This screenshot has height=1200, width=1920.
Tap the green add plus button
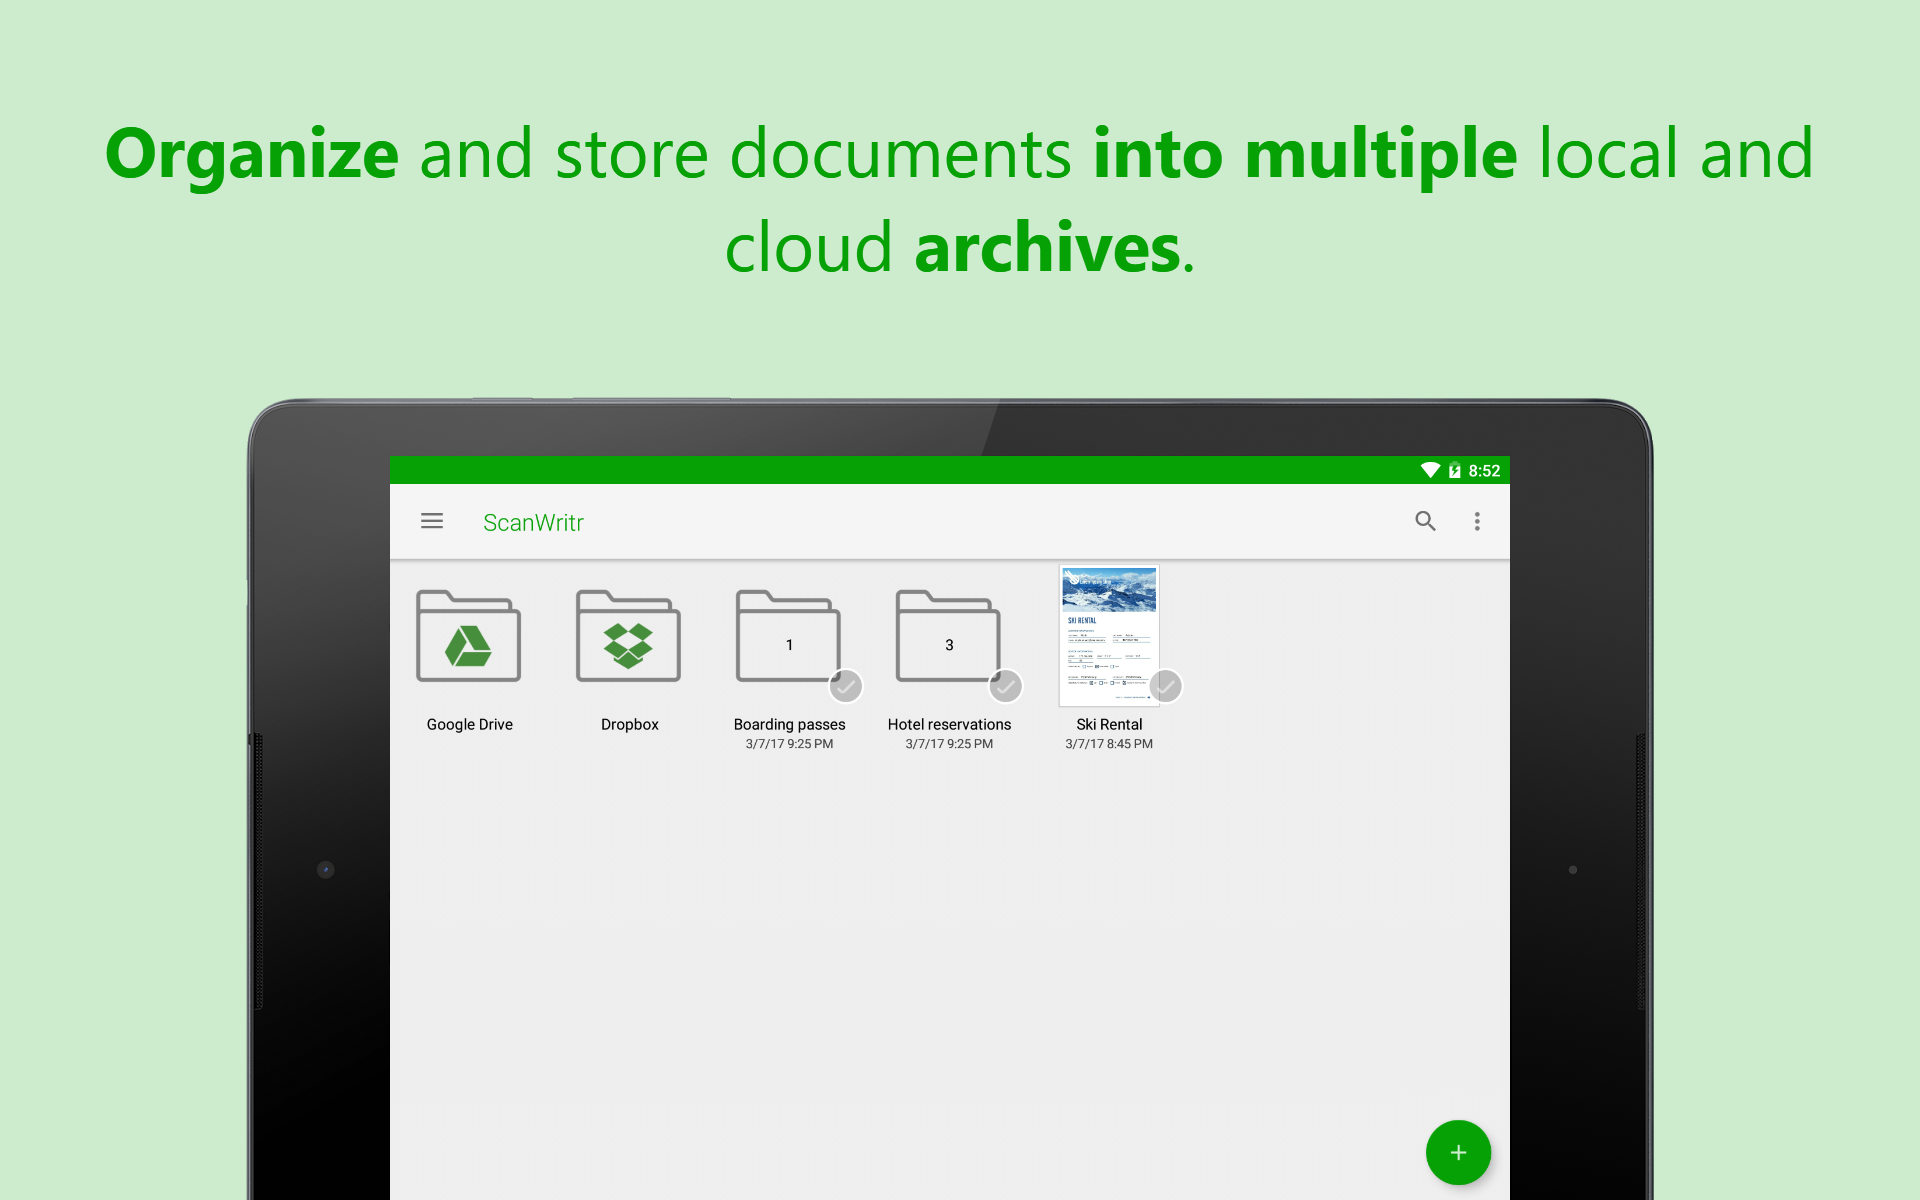click(x=1458, y=1152)
